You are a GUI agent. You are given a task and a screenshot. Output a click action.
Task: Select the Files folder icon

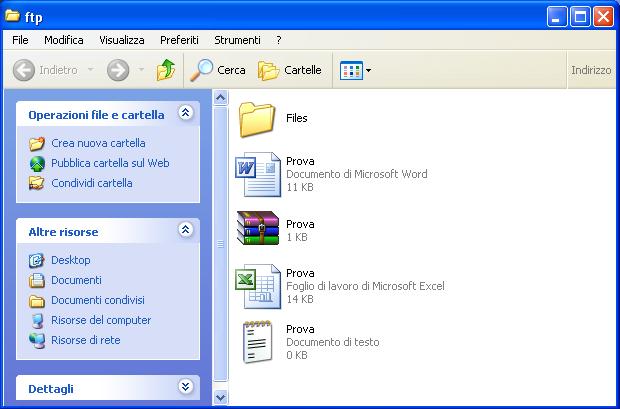tap(257, 119)
